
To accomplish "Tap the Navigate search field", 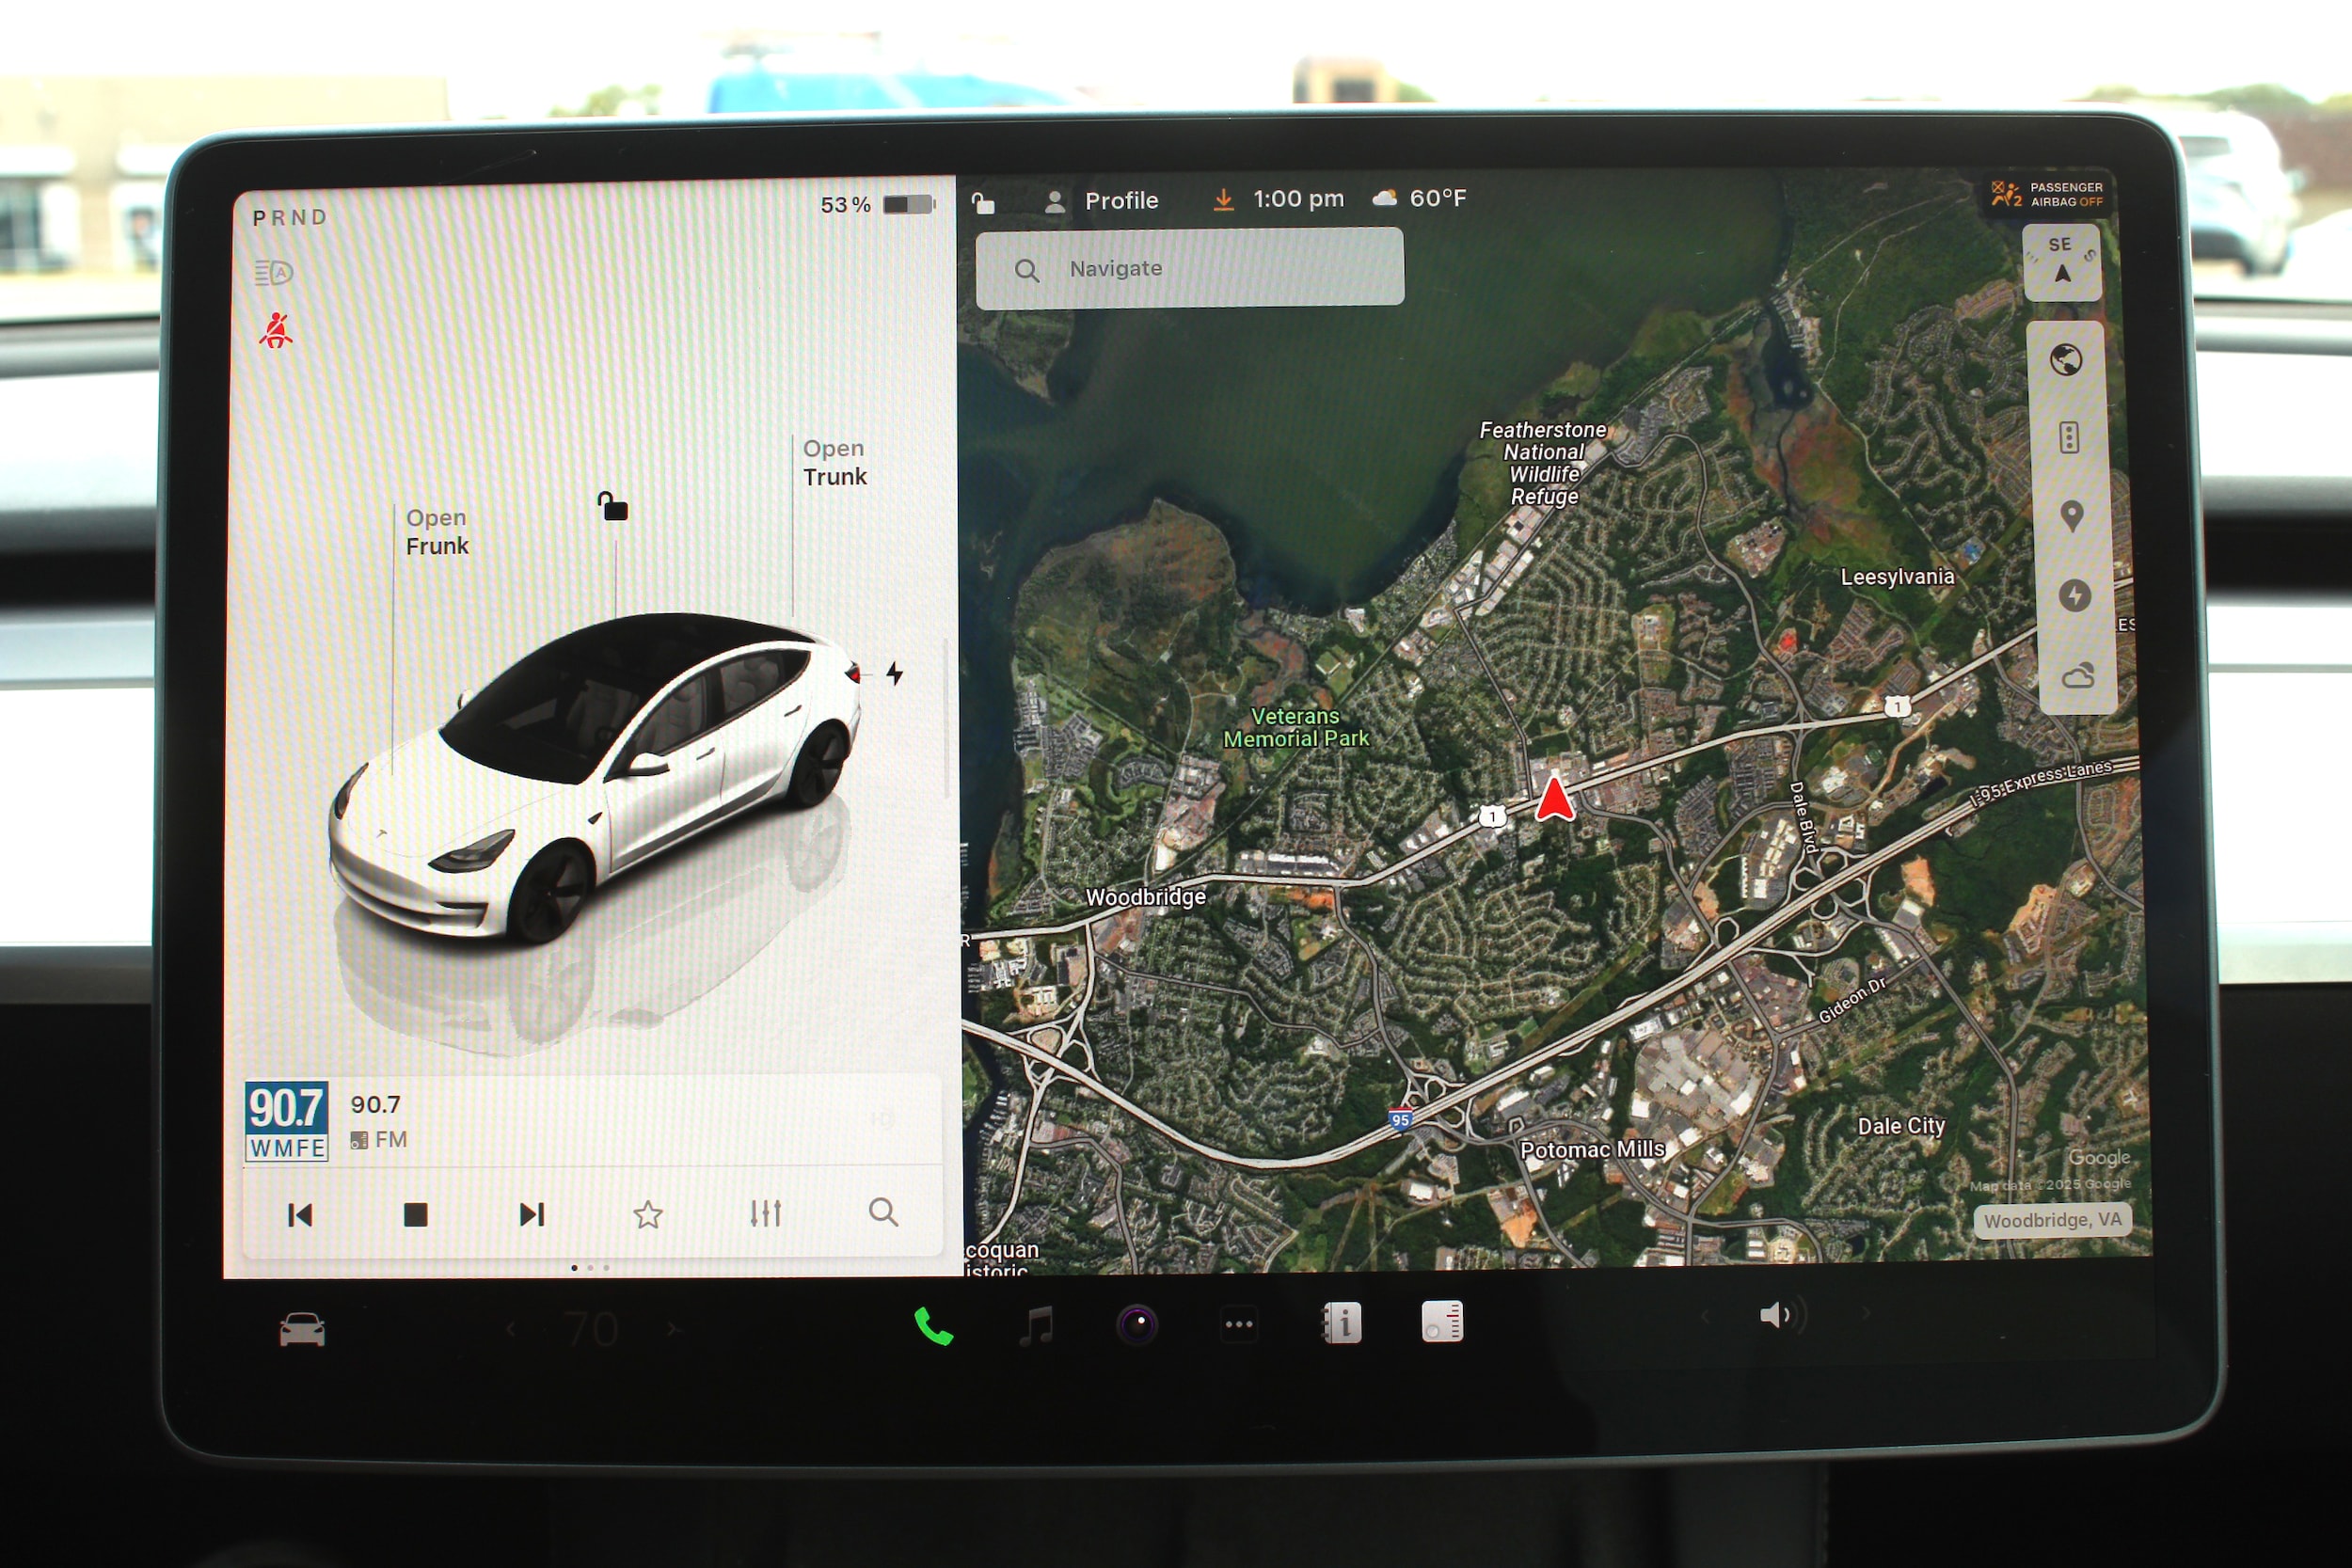I will [x=1189, y=269].
